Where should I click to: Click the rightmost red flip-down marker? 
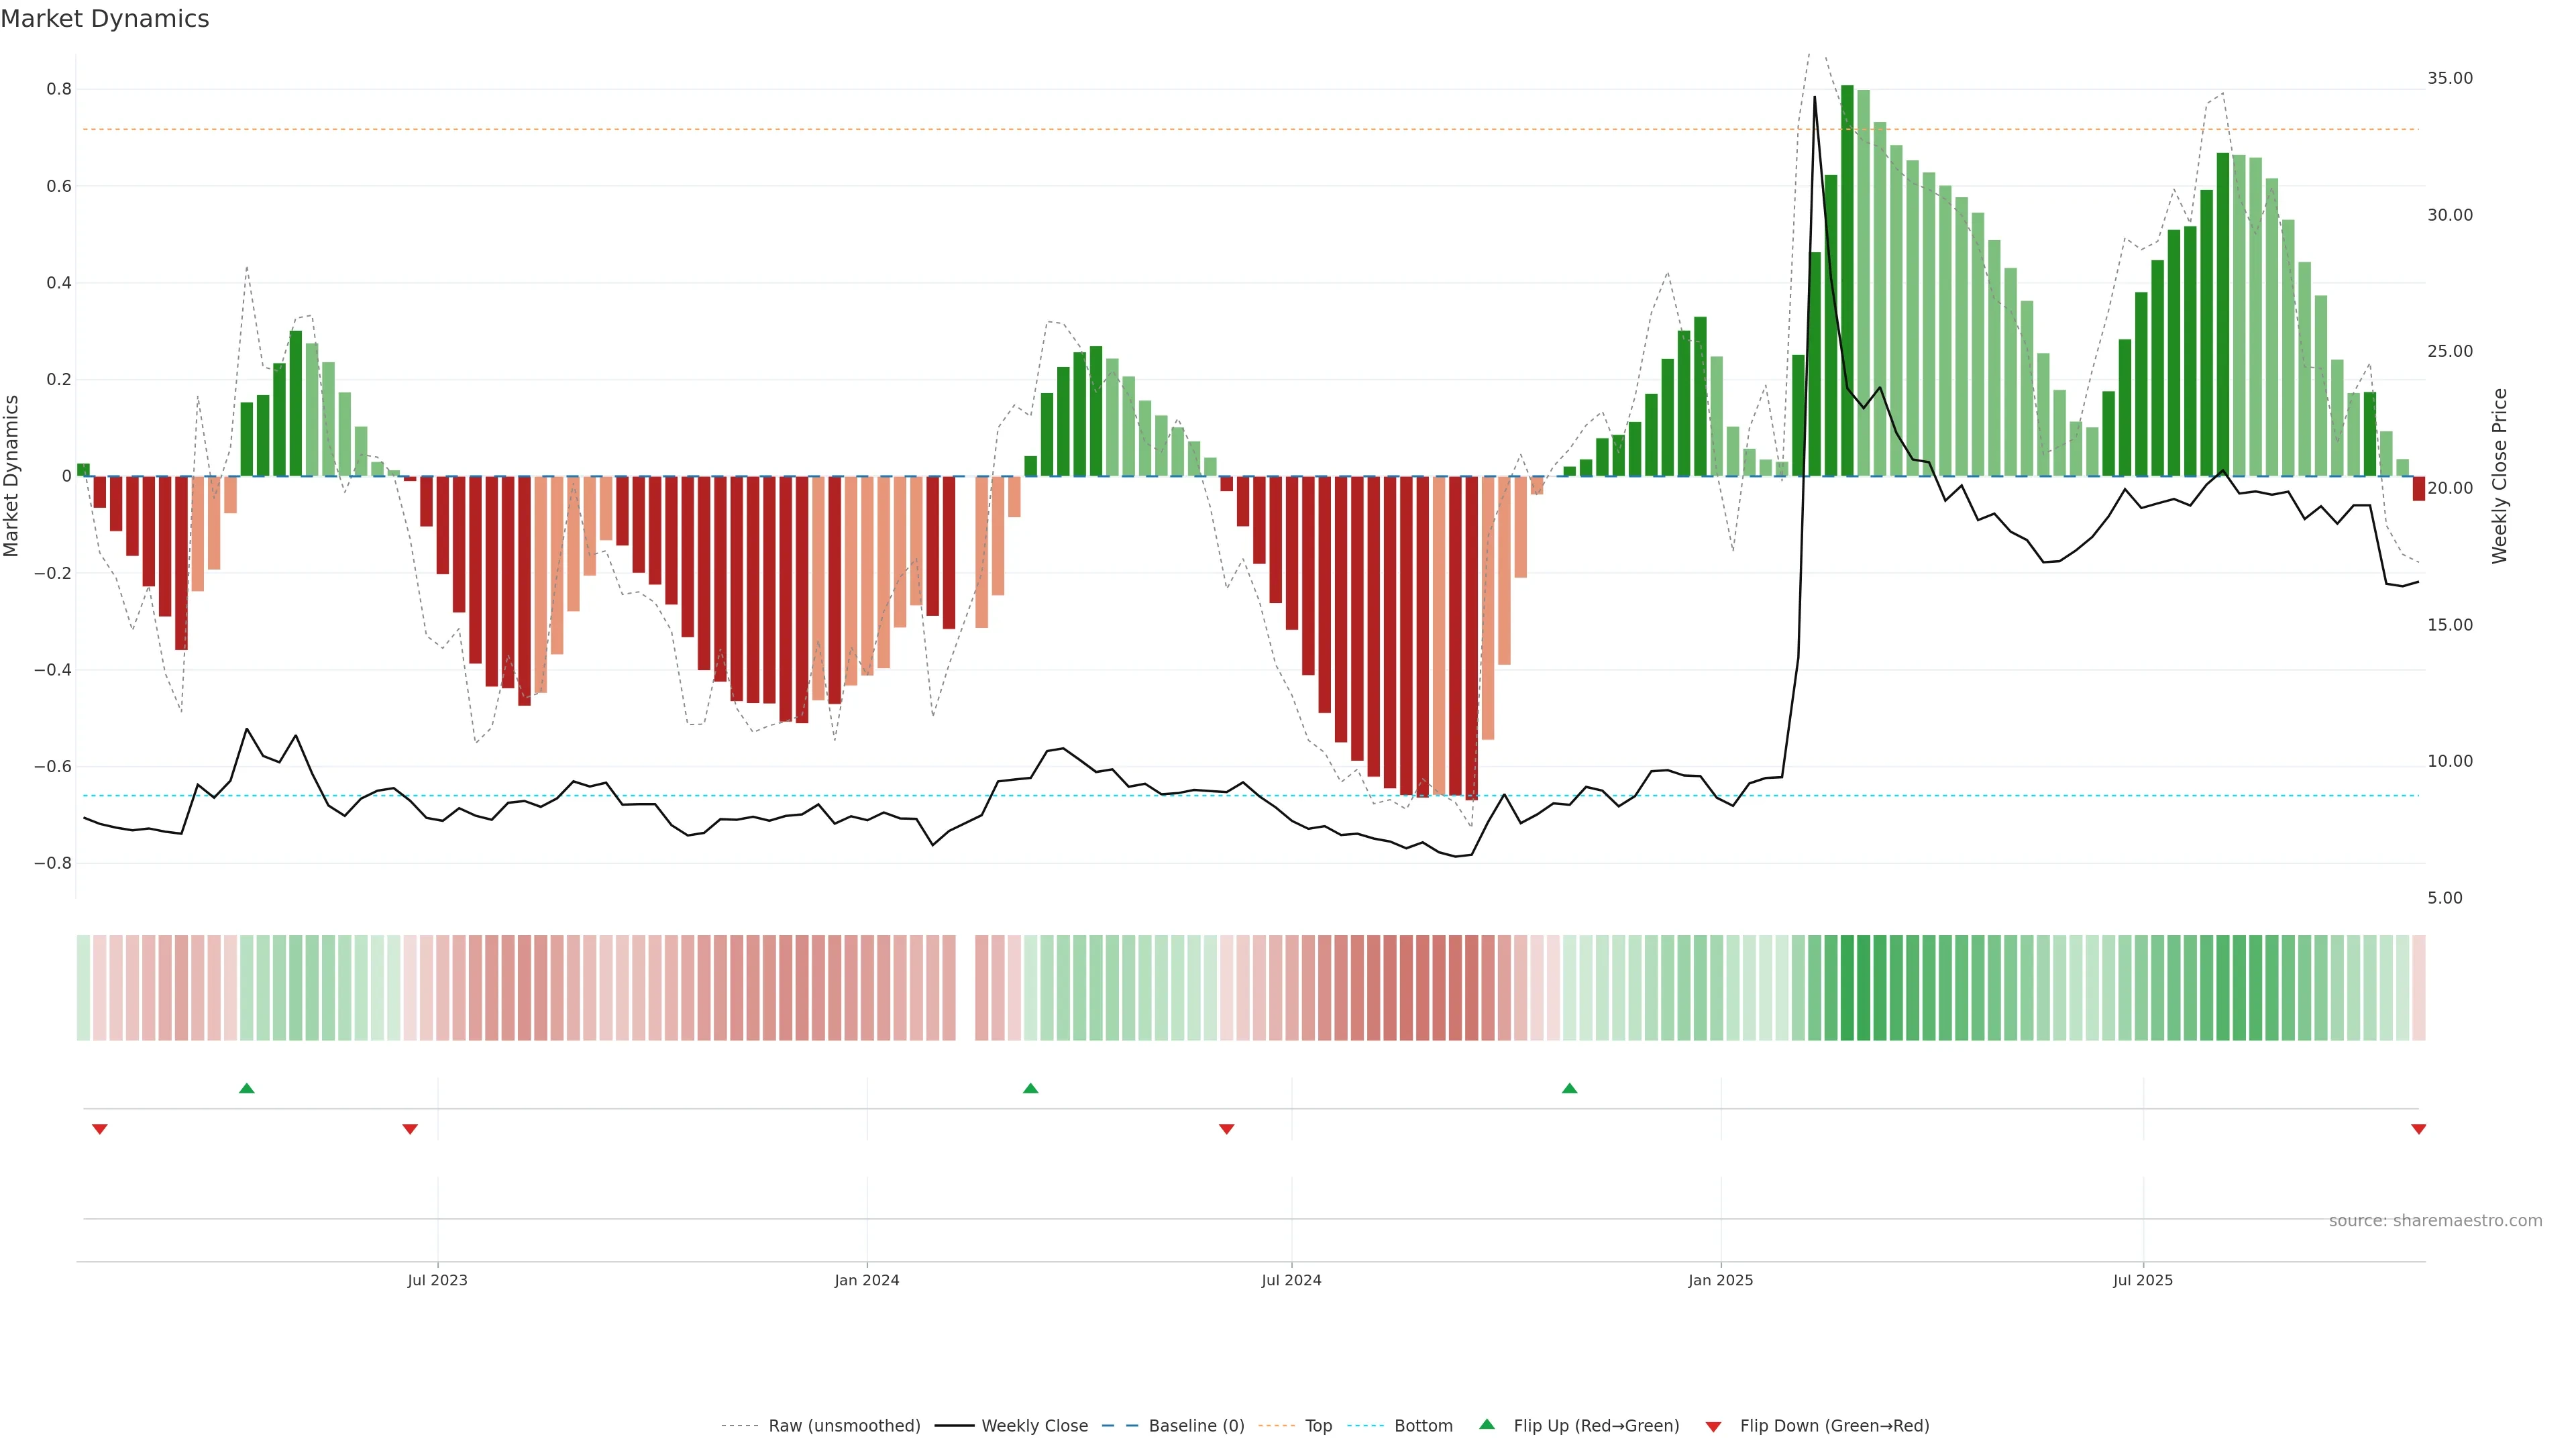click(x=2418, y=1129)
